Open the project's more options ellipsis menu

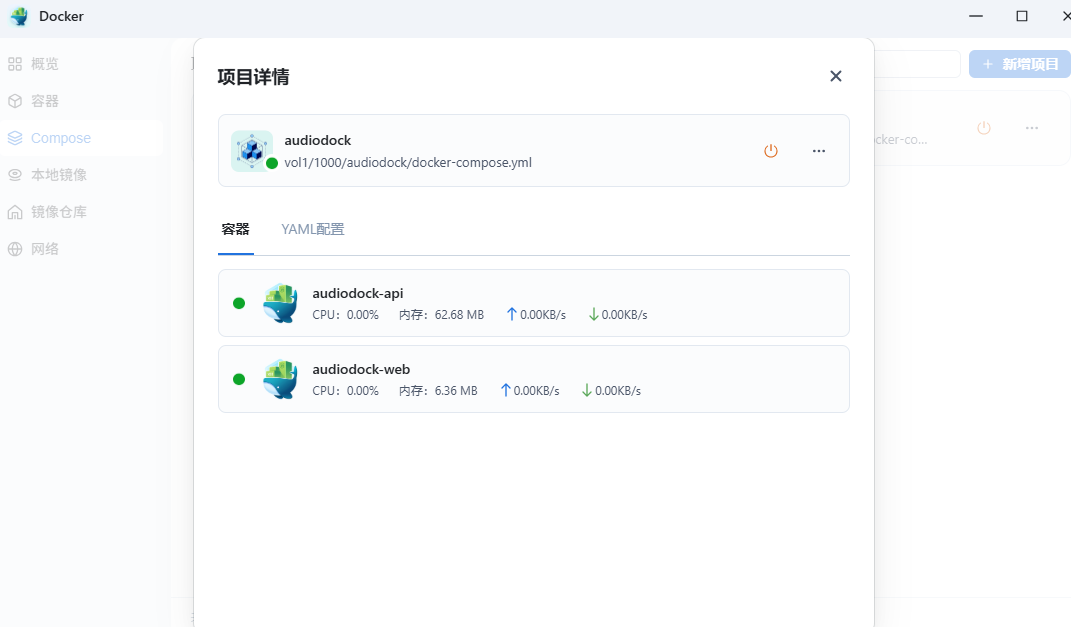coord(819,150)
